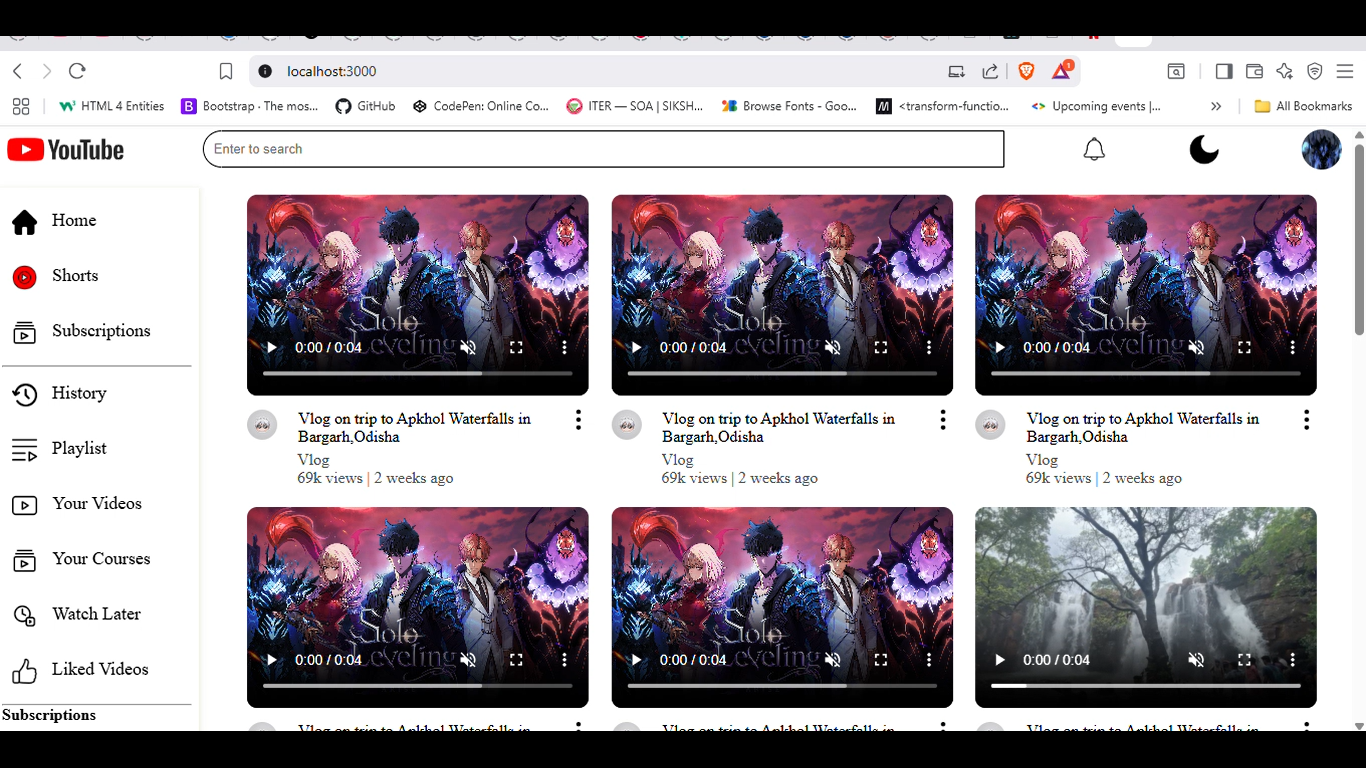Screen dimensions: 1366x768
Task: Open the HTML 4 Entities bookmark
Action: [111, 106]
